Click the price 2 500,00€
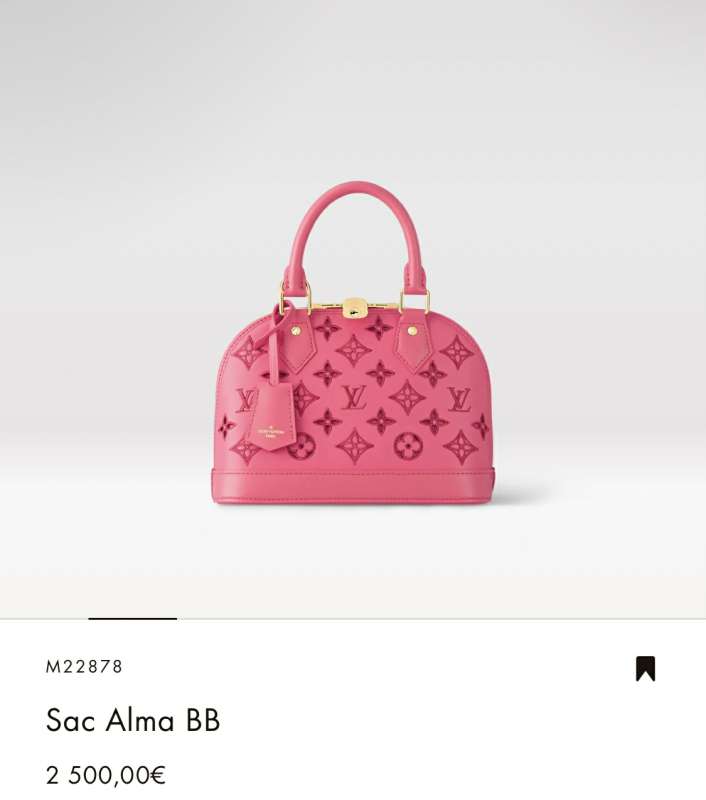This screenshot has height=800, width=706. click(x=106, y=775)
